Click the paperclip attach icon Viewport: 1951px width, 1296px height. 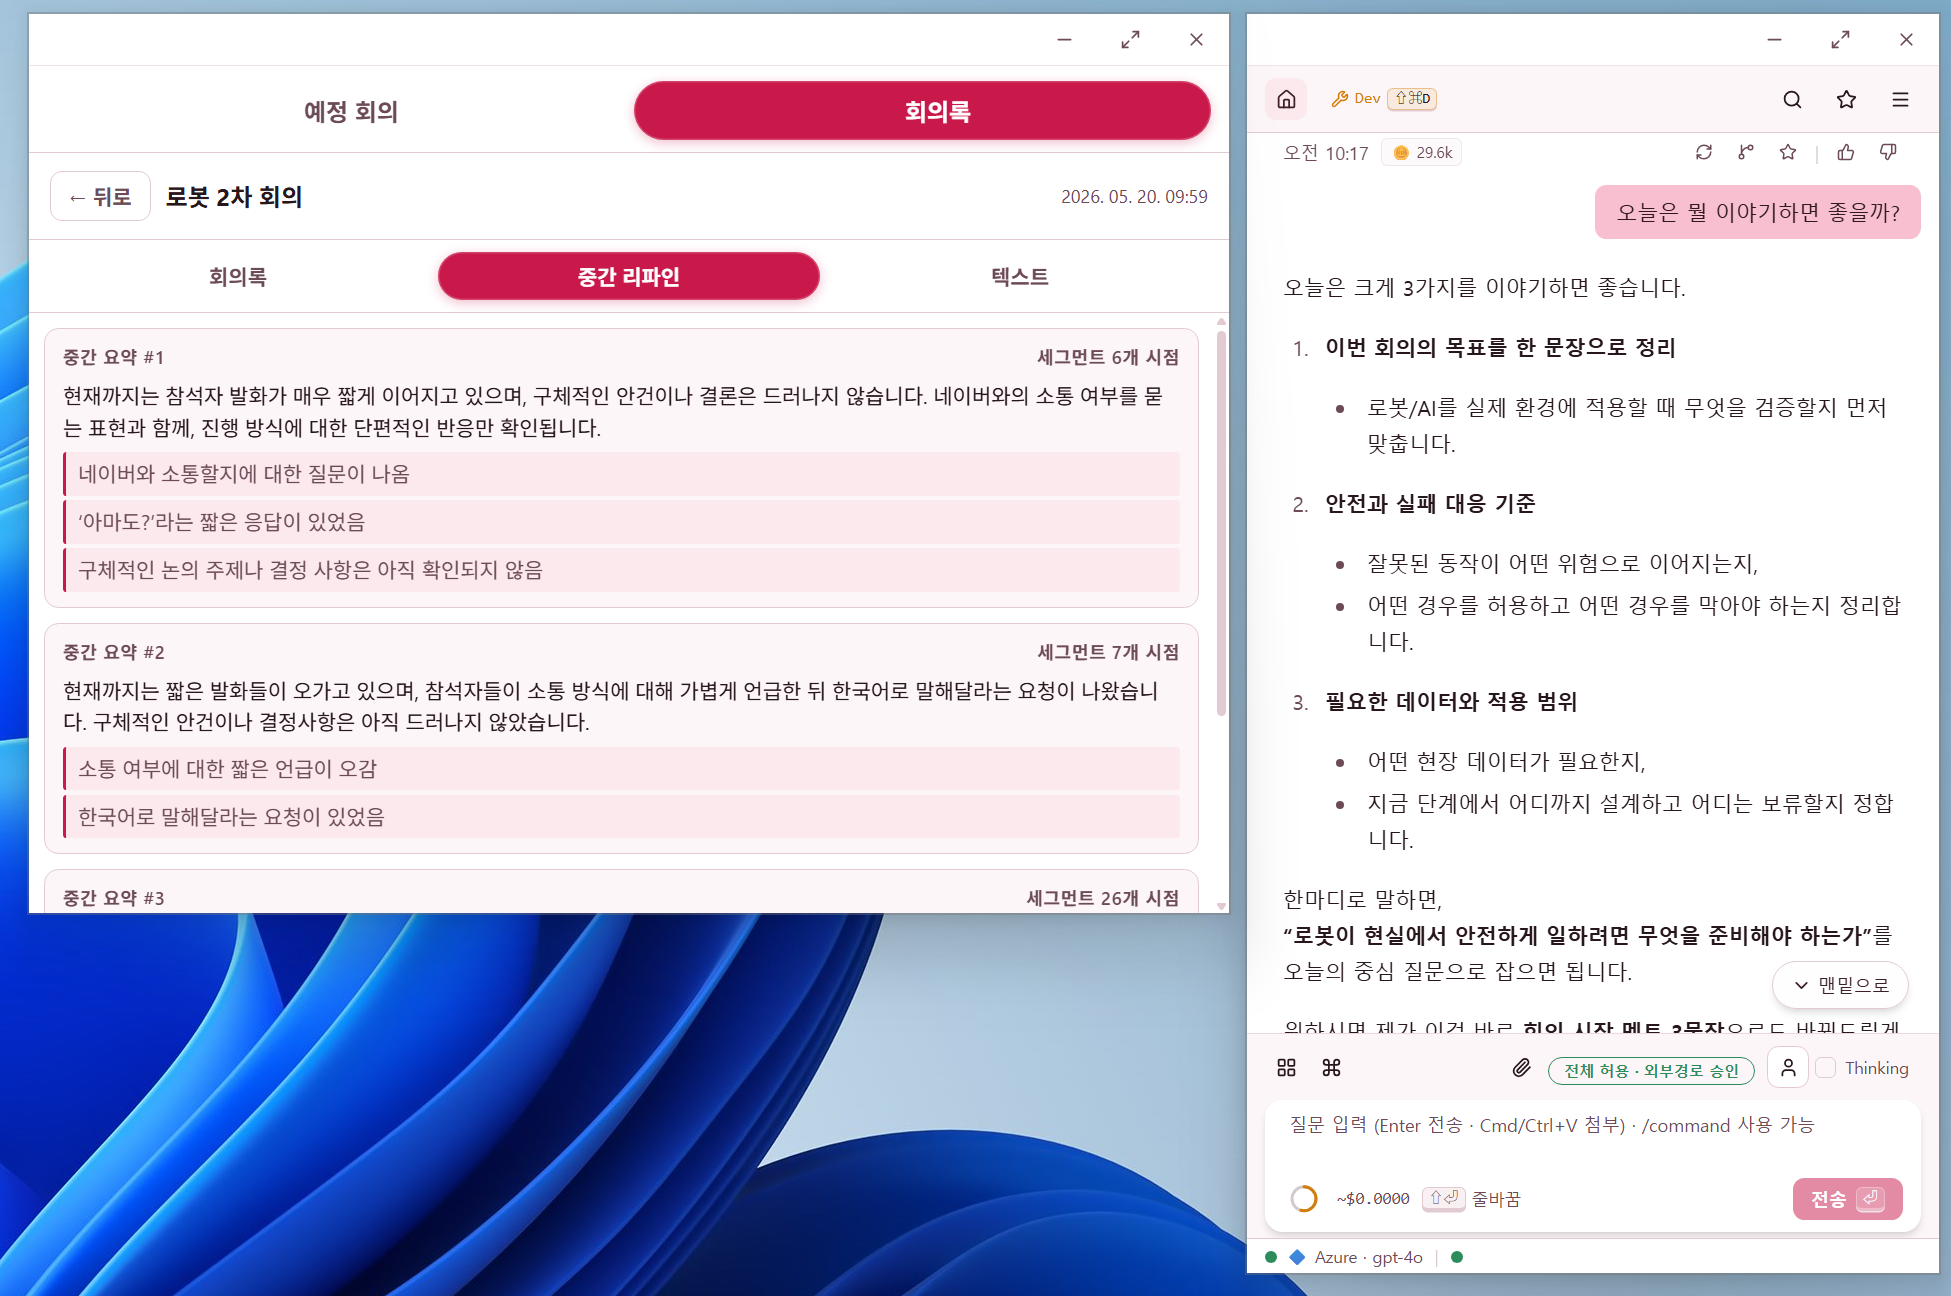(x=1521, y=1068)
